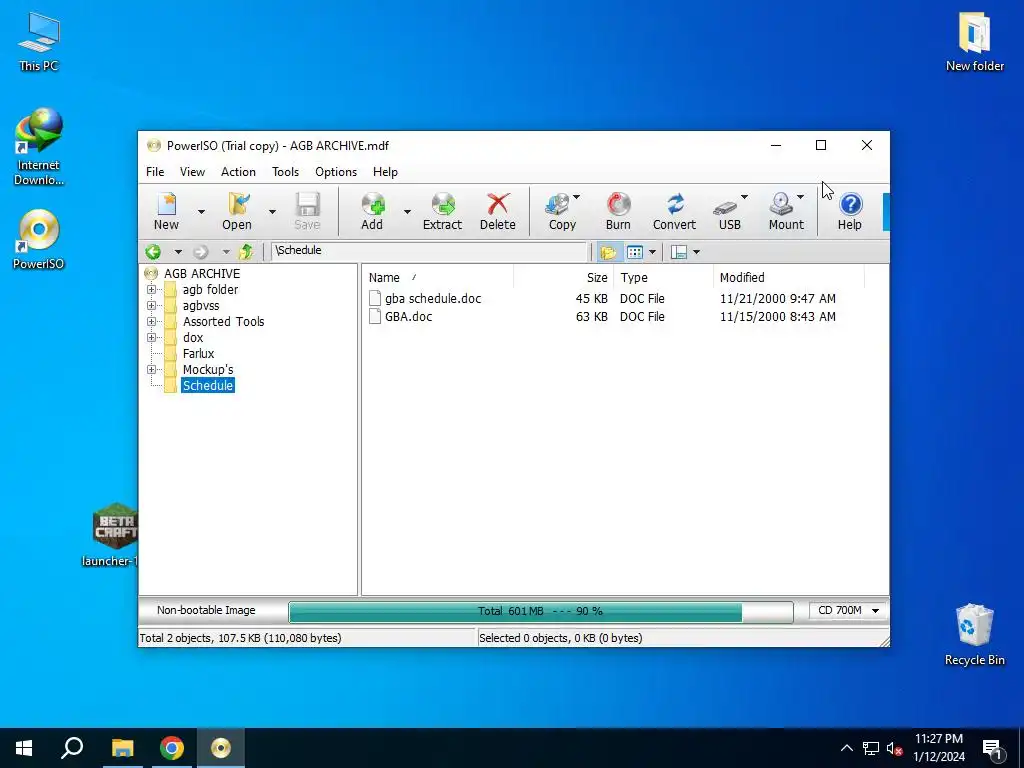Open the View menu
Screen dimensions: 1024x768
click(x=192, y=172)
